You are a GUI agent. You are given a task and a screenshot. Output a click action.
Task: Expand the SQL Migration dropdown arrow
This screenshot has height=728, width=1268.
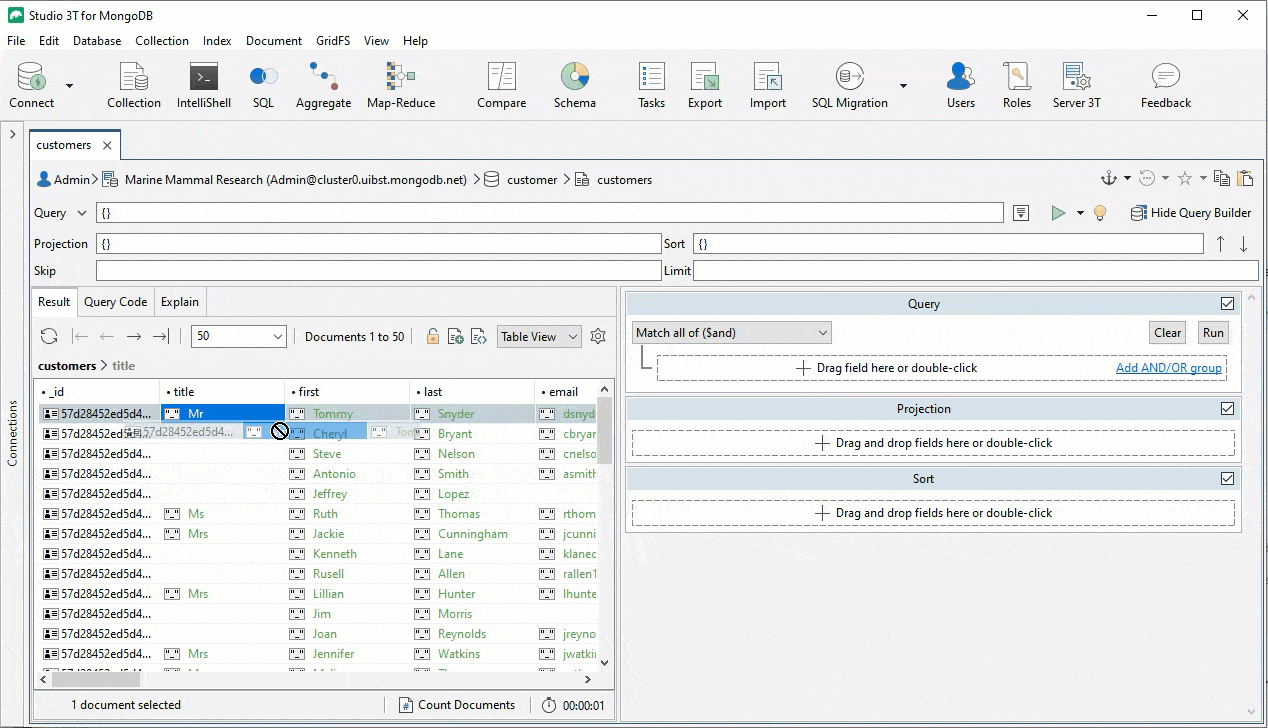903,86
